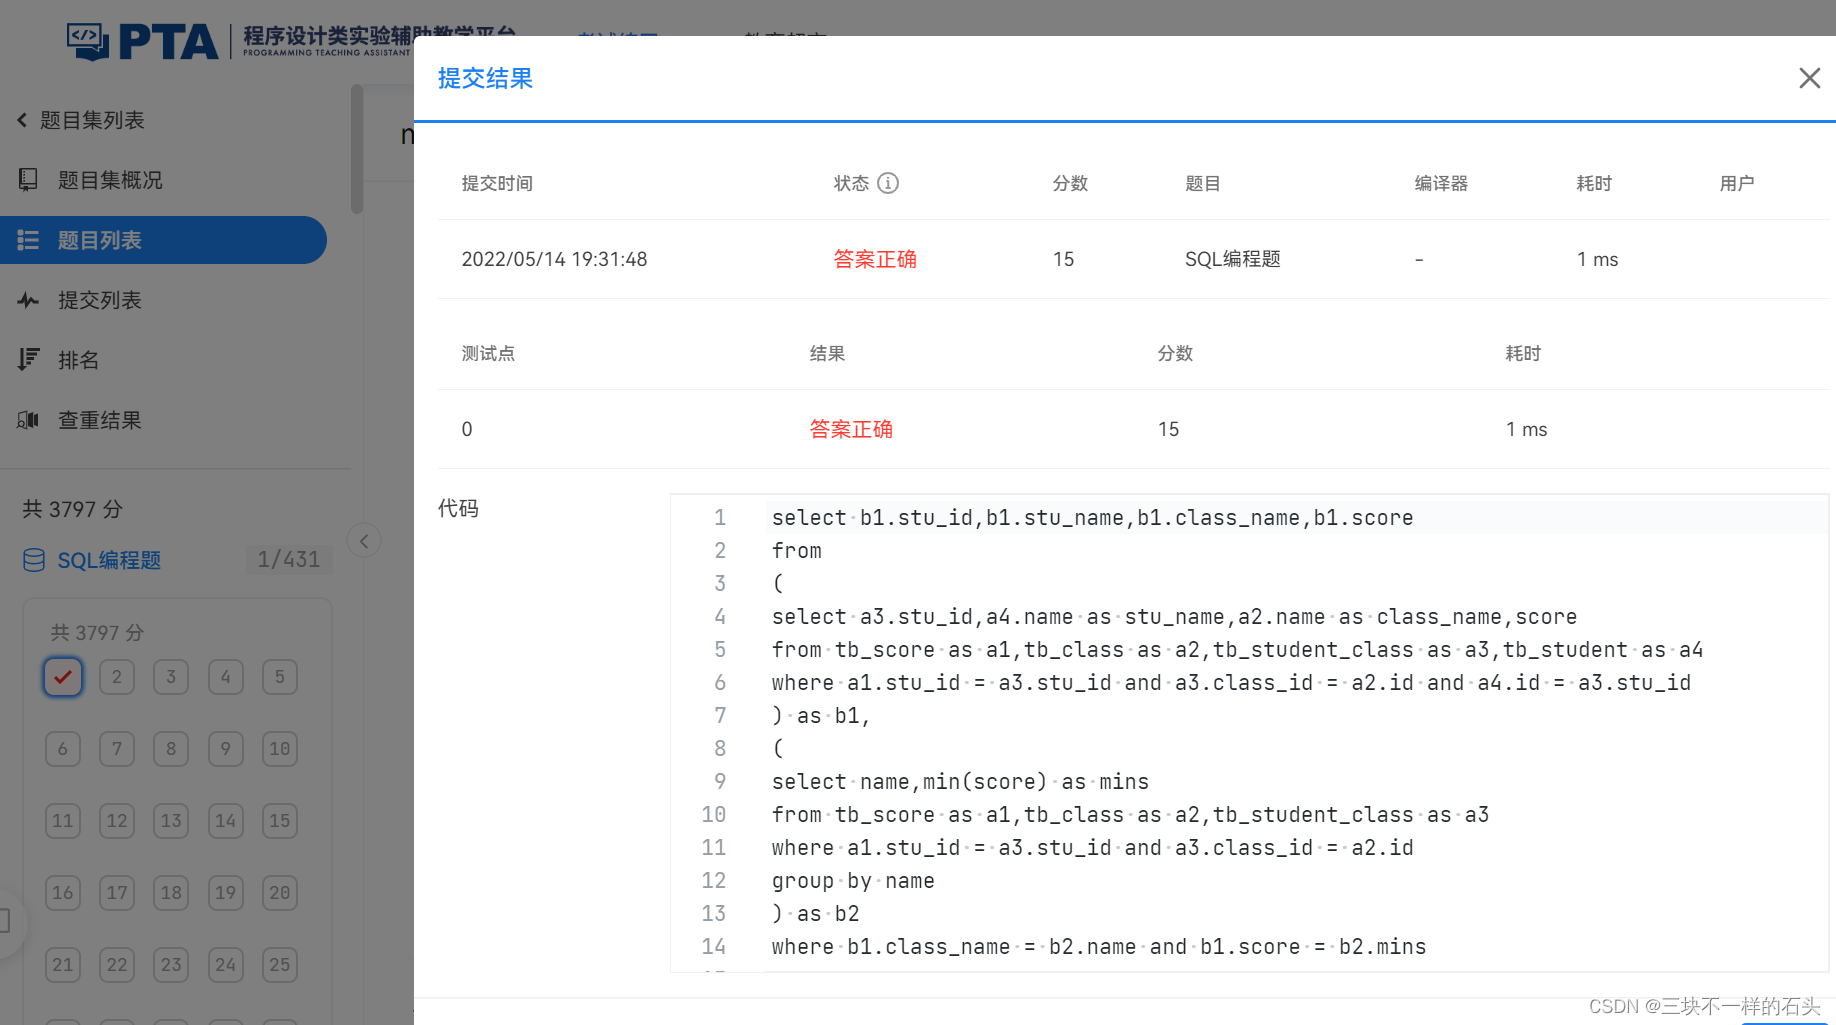Open 查重结果 plagiarism check icon
Viewport: 1836px width, 1025px height.
point(28,420)
